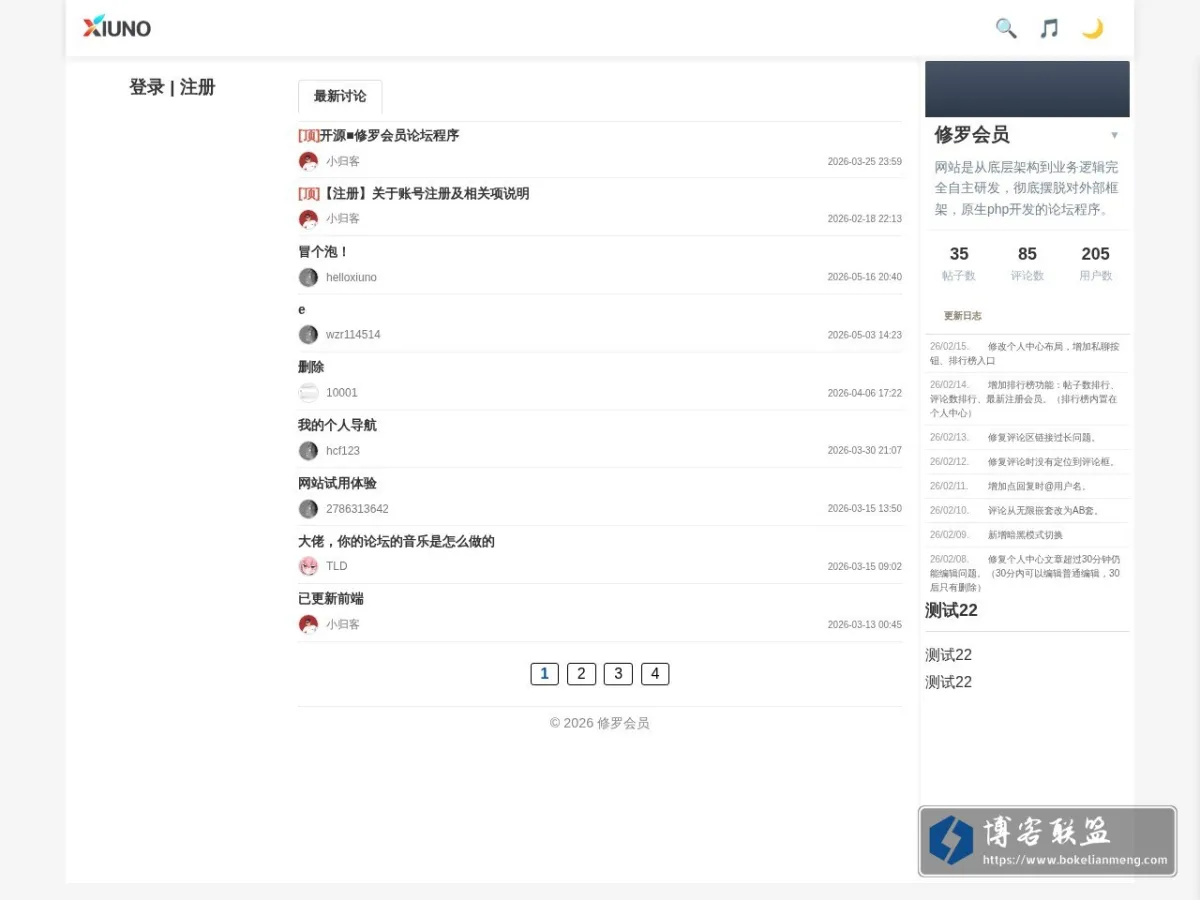Expand the 修罗会员 dropdown arrow

(x=1115, y=135)
